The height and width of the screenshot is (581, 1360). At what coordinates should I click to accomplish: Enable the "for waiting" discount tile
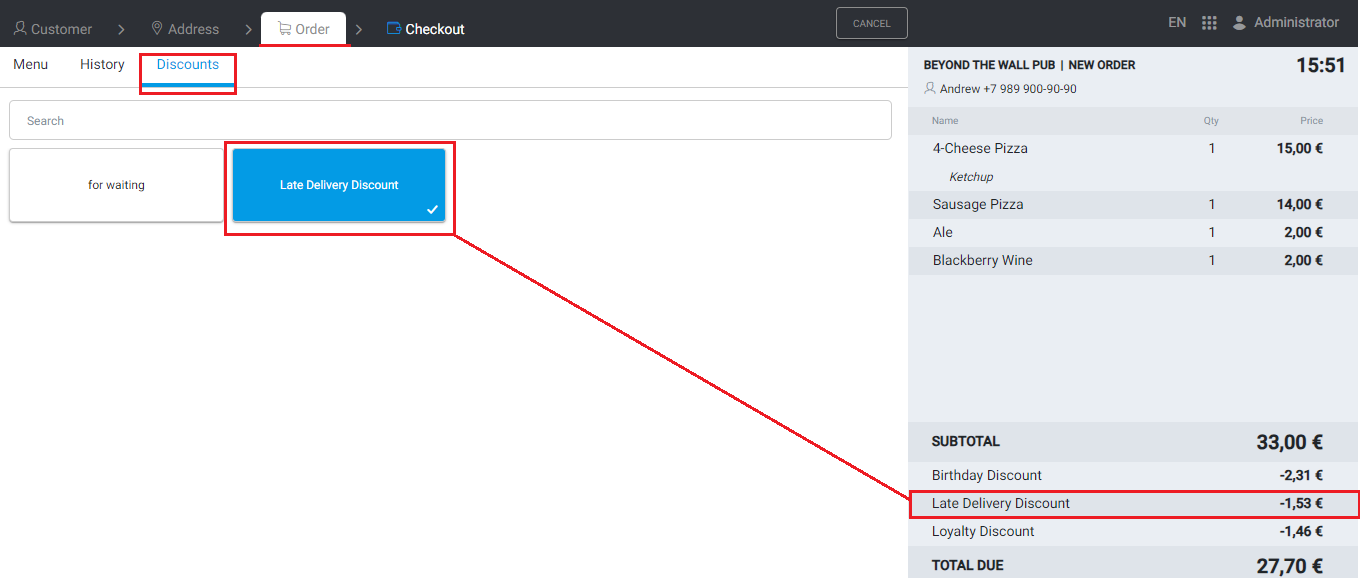116,185
